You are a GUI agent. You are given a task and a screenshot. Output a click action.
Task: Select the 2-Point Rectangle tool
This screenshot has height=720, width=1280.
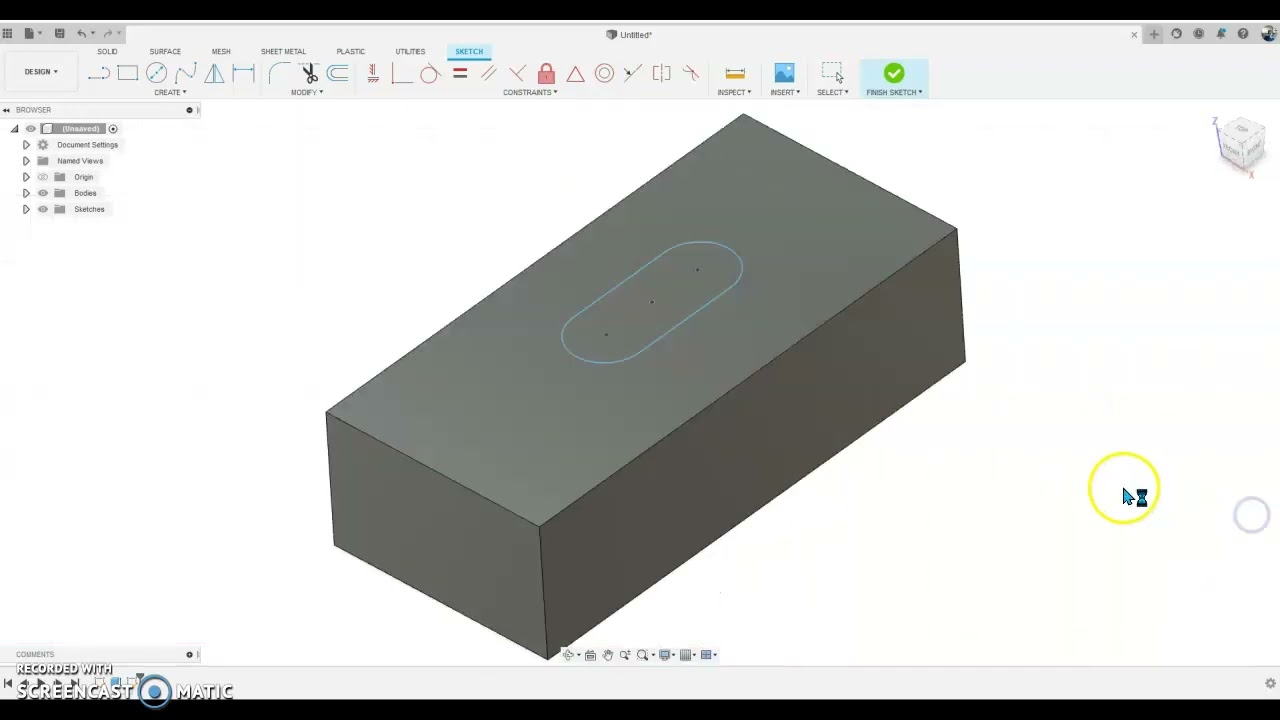[127, 73]
